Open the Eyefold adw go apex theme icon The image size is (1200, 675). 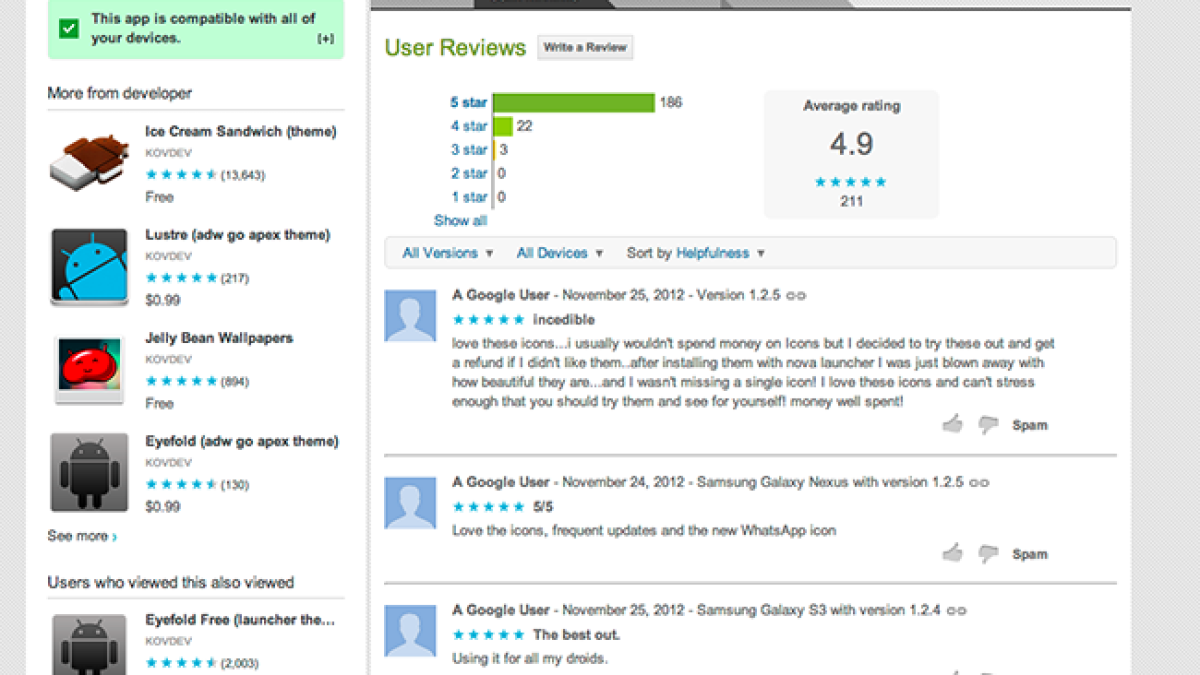pos(89,473)
